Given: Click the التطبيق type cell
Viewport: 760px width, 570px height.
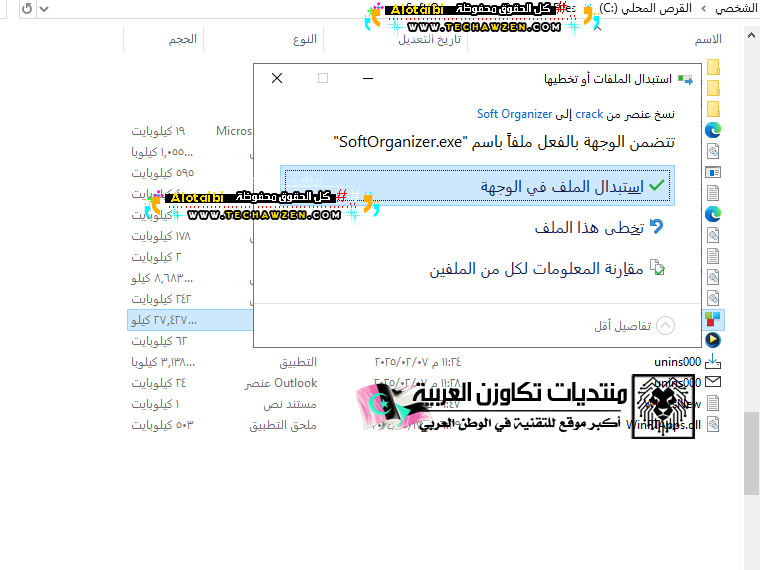Looking at the screenshot, I should pos(298,362).
